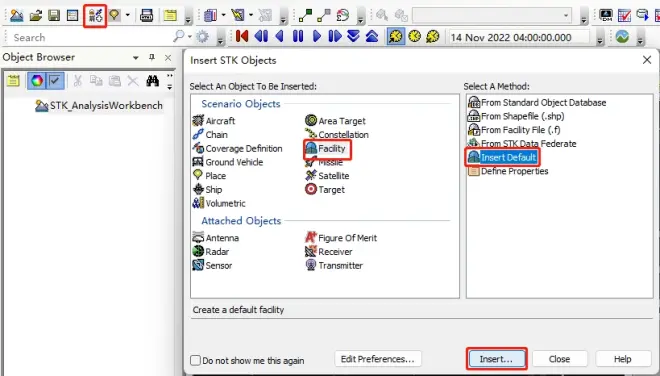Click the Insert Object toolbar icon

click(95, 16)
